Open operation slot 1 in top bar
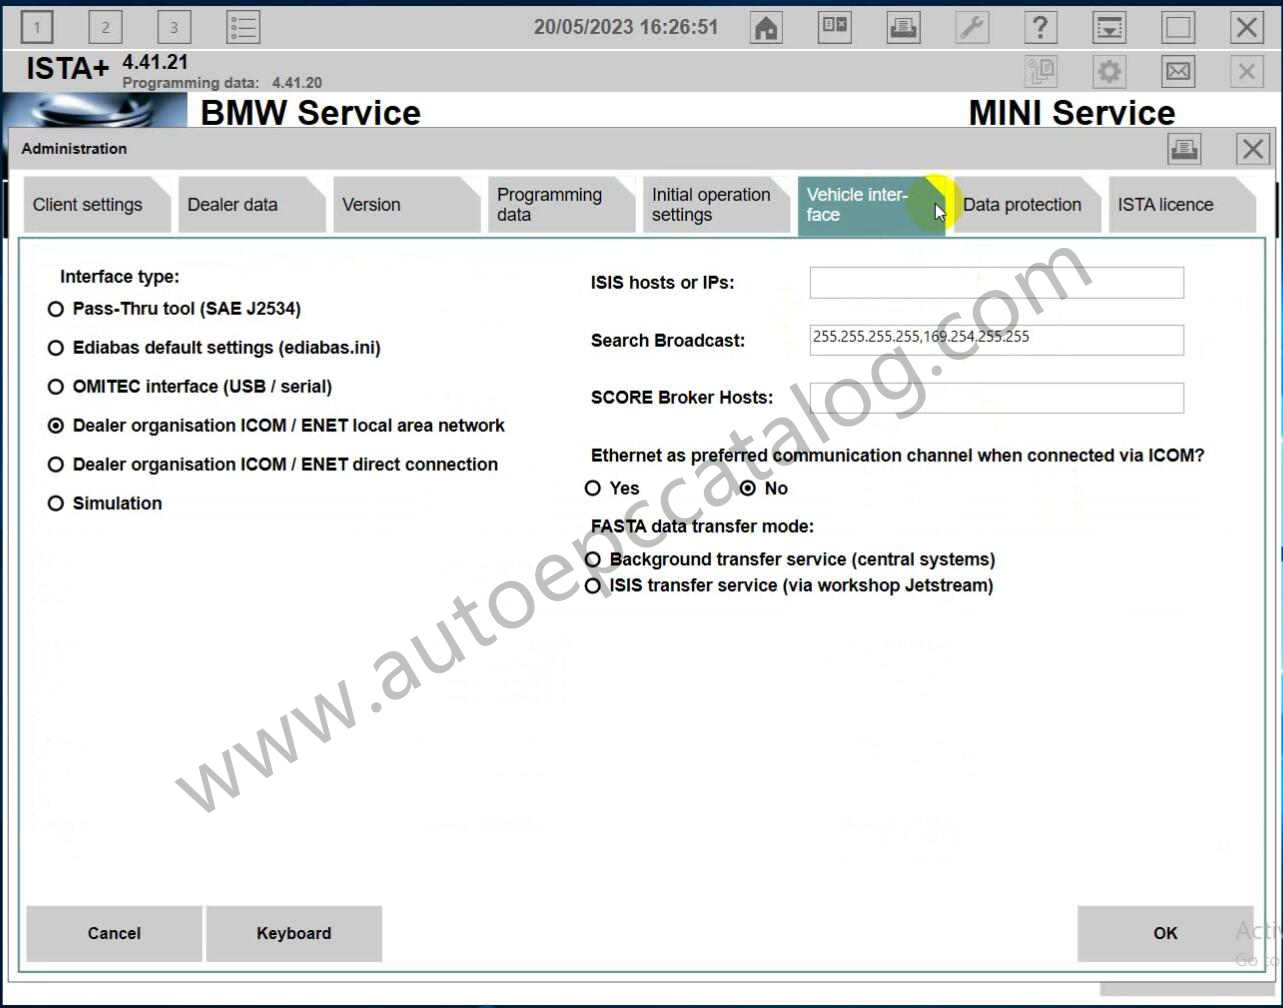This screenshot has width=1283, height=1008. coord(37,27)
